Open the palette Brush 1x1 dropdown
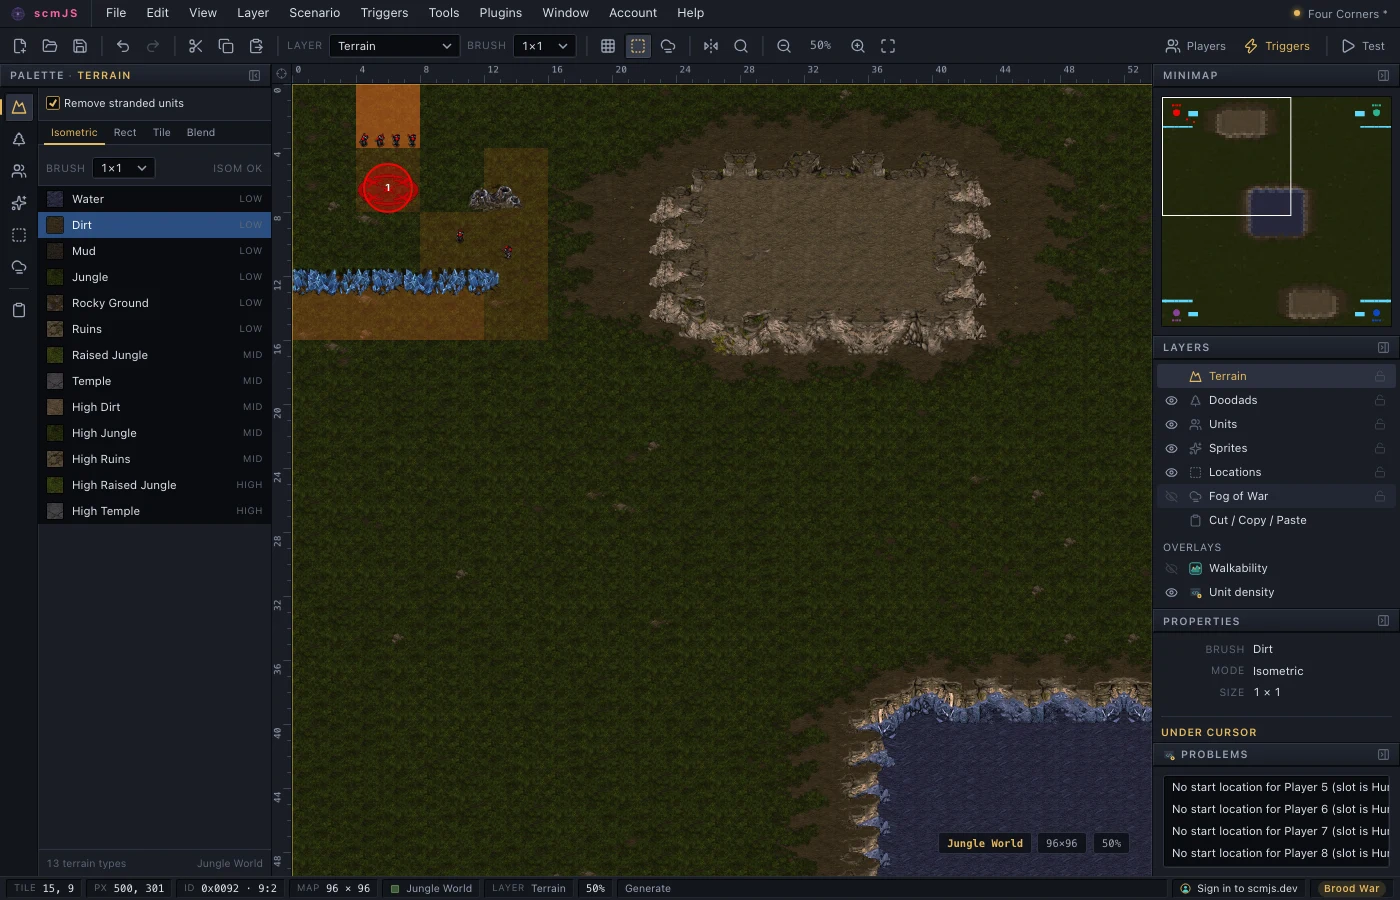This screenshot has height=900, width=1400. (x=124, y=168)
